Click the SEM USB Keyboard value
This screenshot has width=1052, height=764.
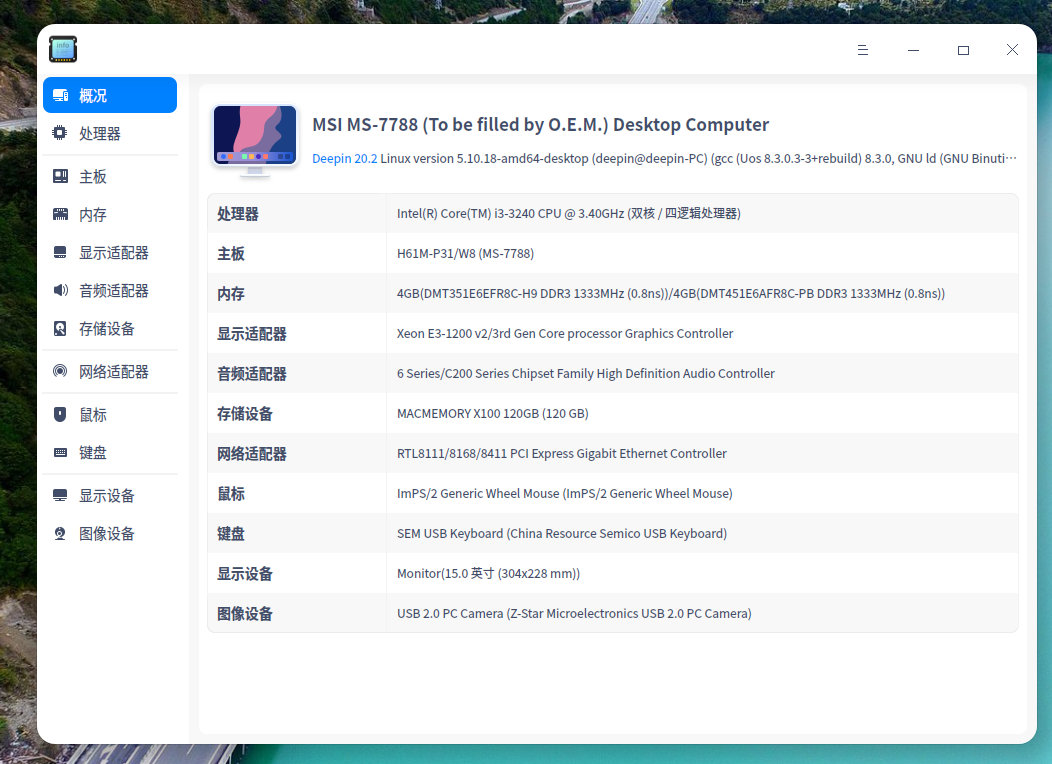(562, 533)
